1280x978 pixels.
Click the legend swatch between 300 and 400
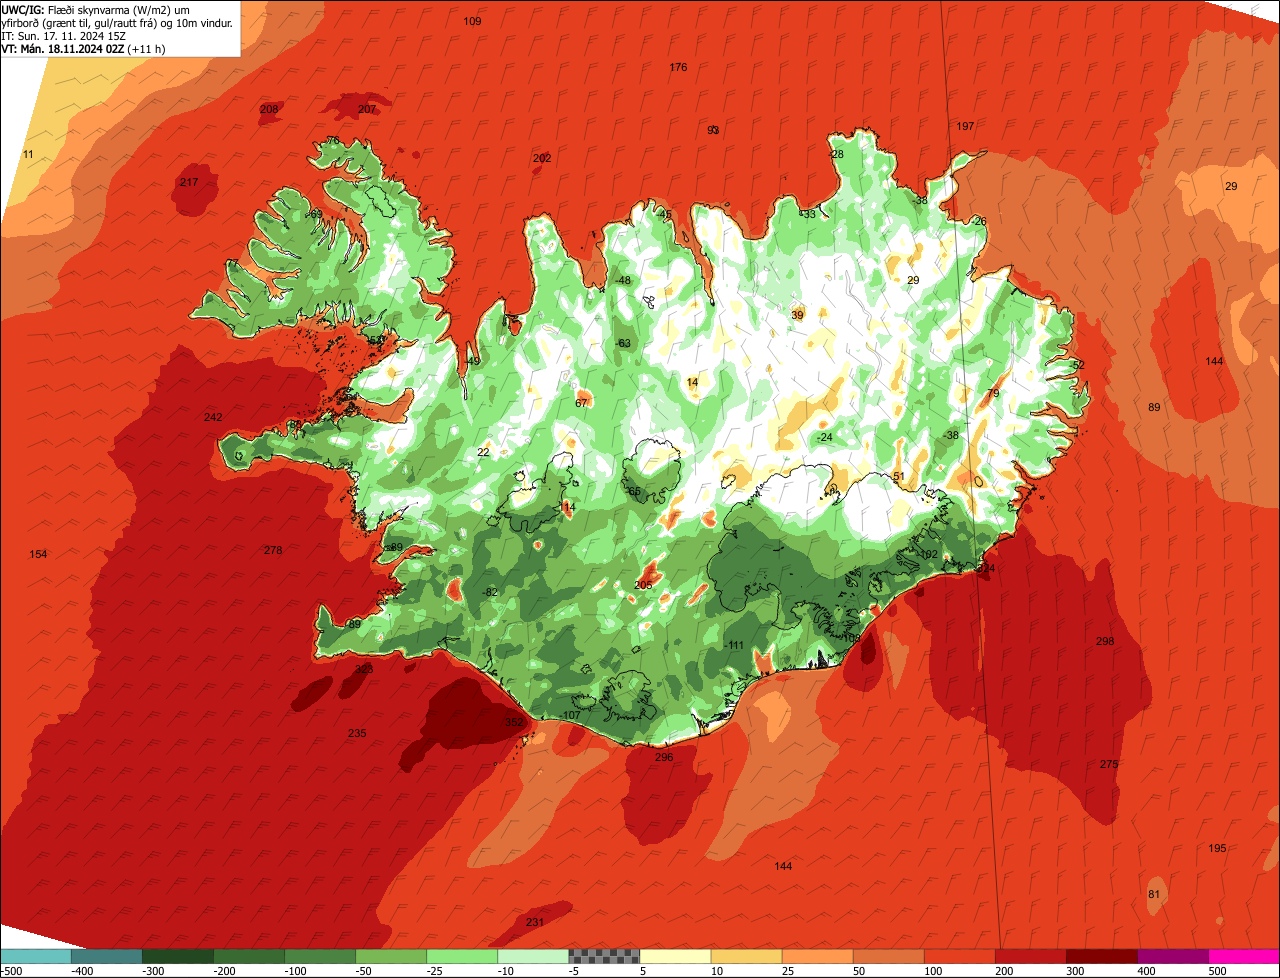1101,956
